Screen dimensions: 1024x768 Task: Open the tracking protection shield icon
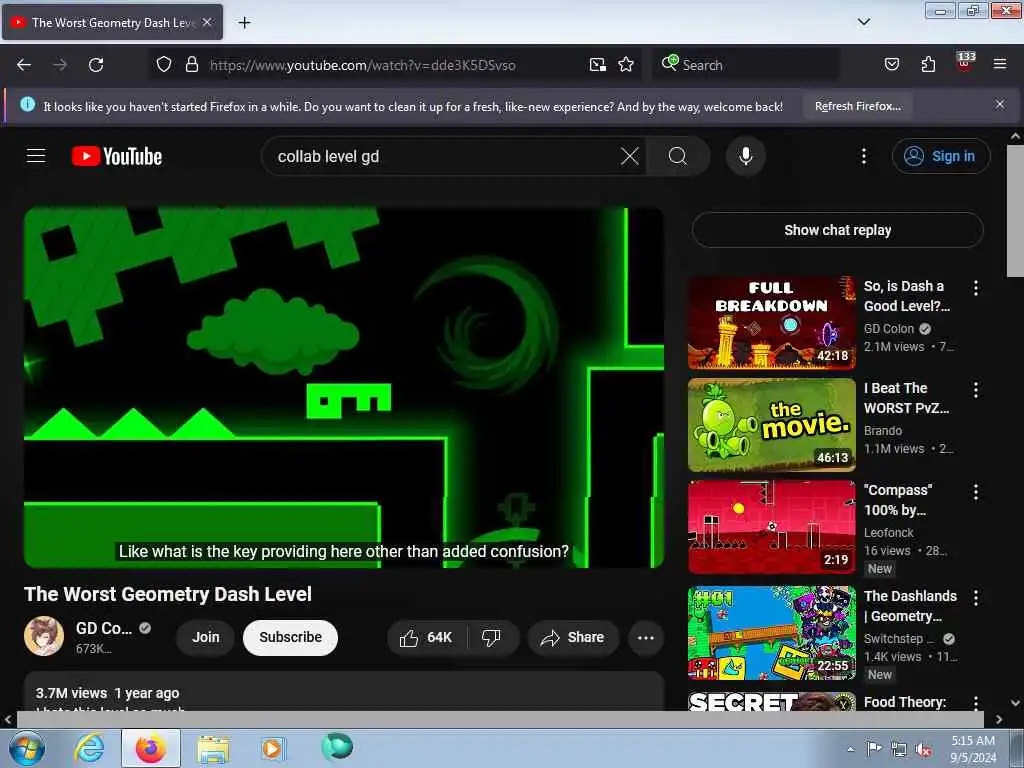click(164, 65)
